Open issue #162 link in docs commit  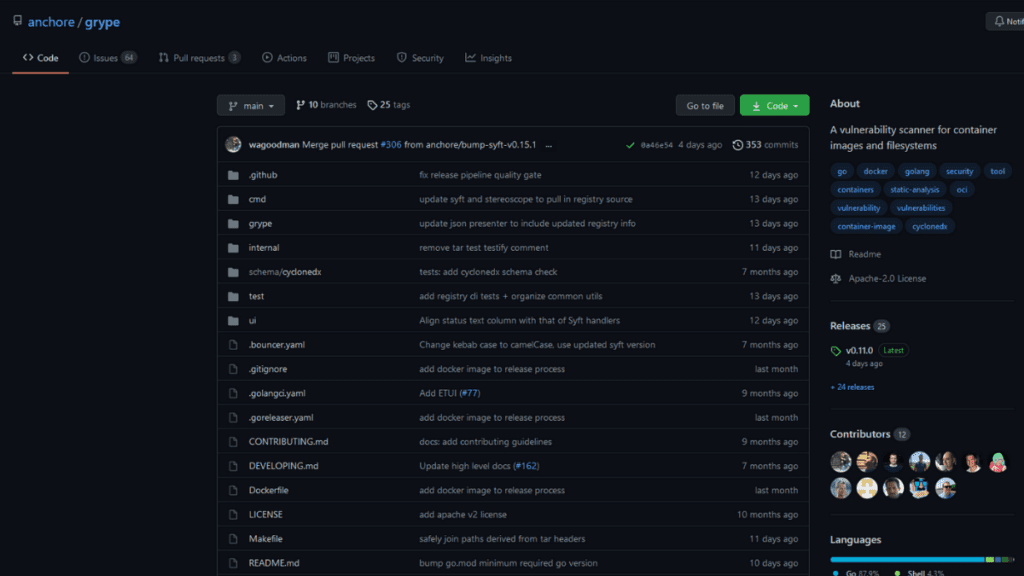point(526,466)
